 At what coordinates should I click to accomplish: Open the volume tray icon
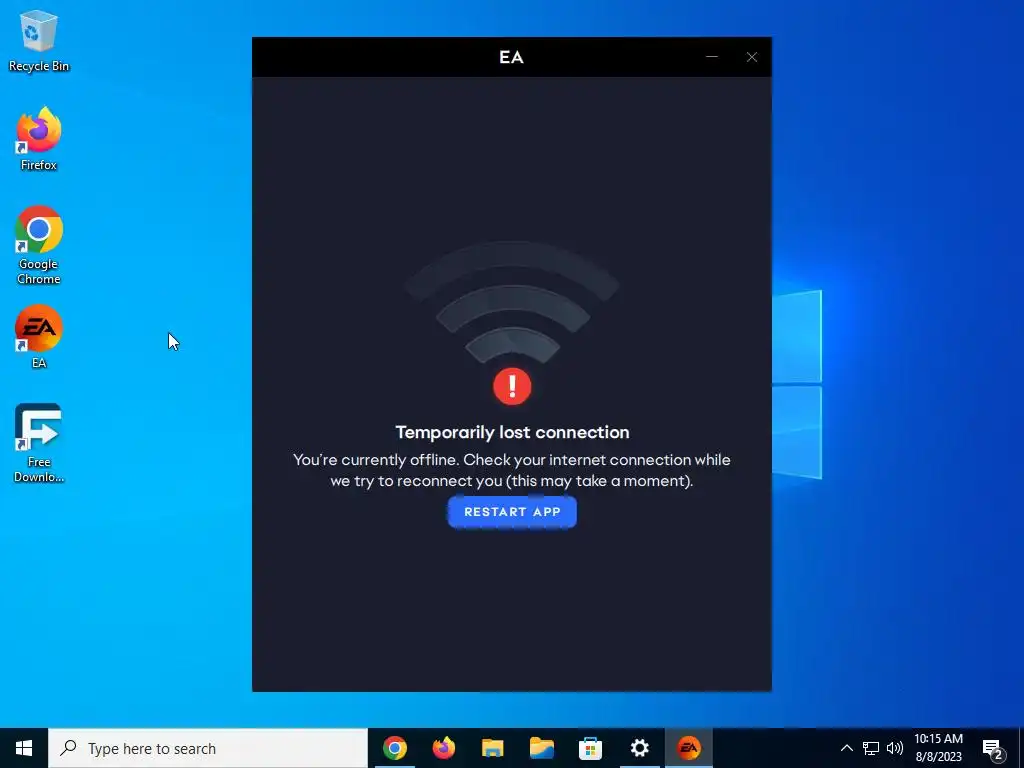point(895,748)
